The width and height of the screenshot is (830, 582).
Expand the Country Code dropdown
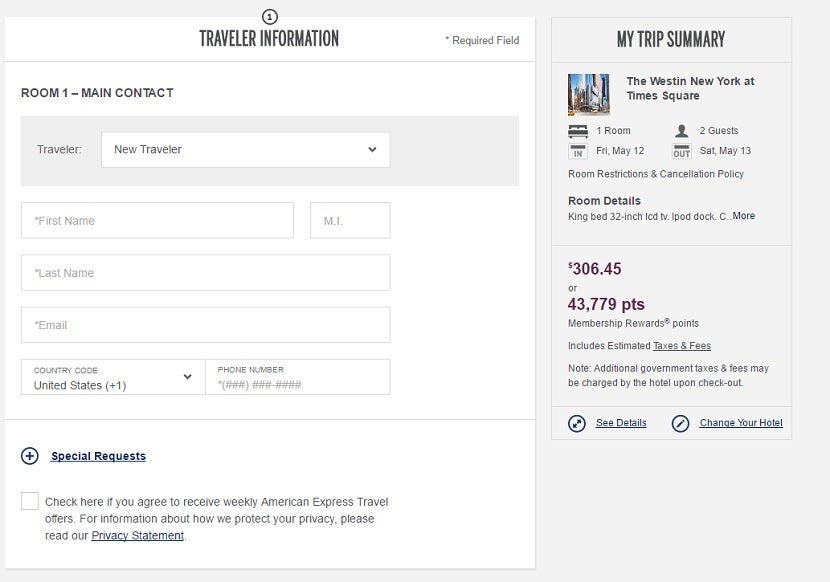tap(112, 377)
